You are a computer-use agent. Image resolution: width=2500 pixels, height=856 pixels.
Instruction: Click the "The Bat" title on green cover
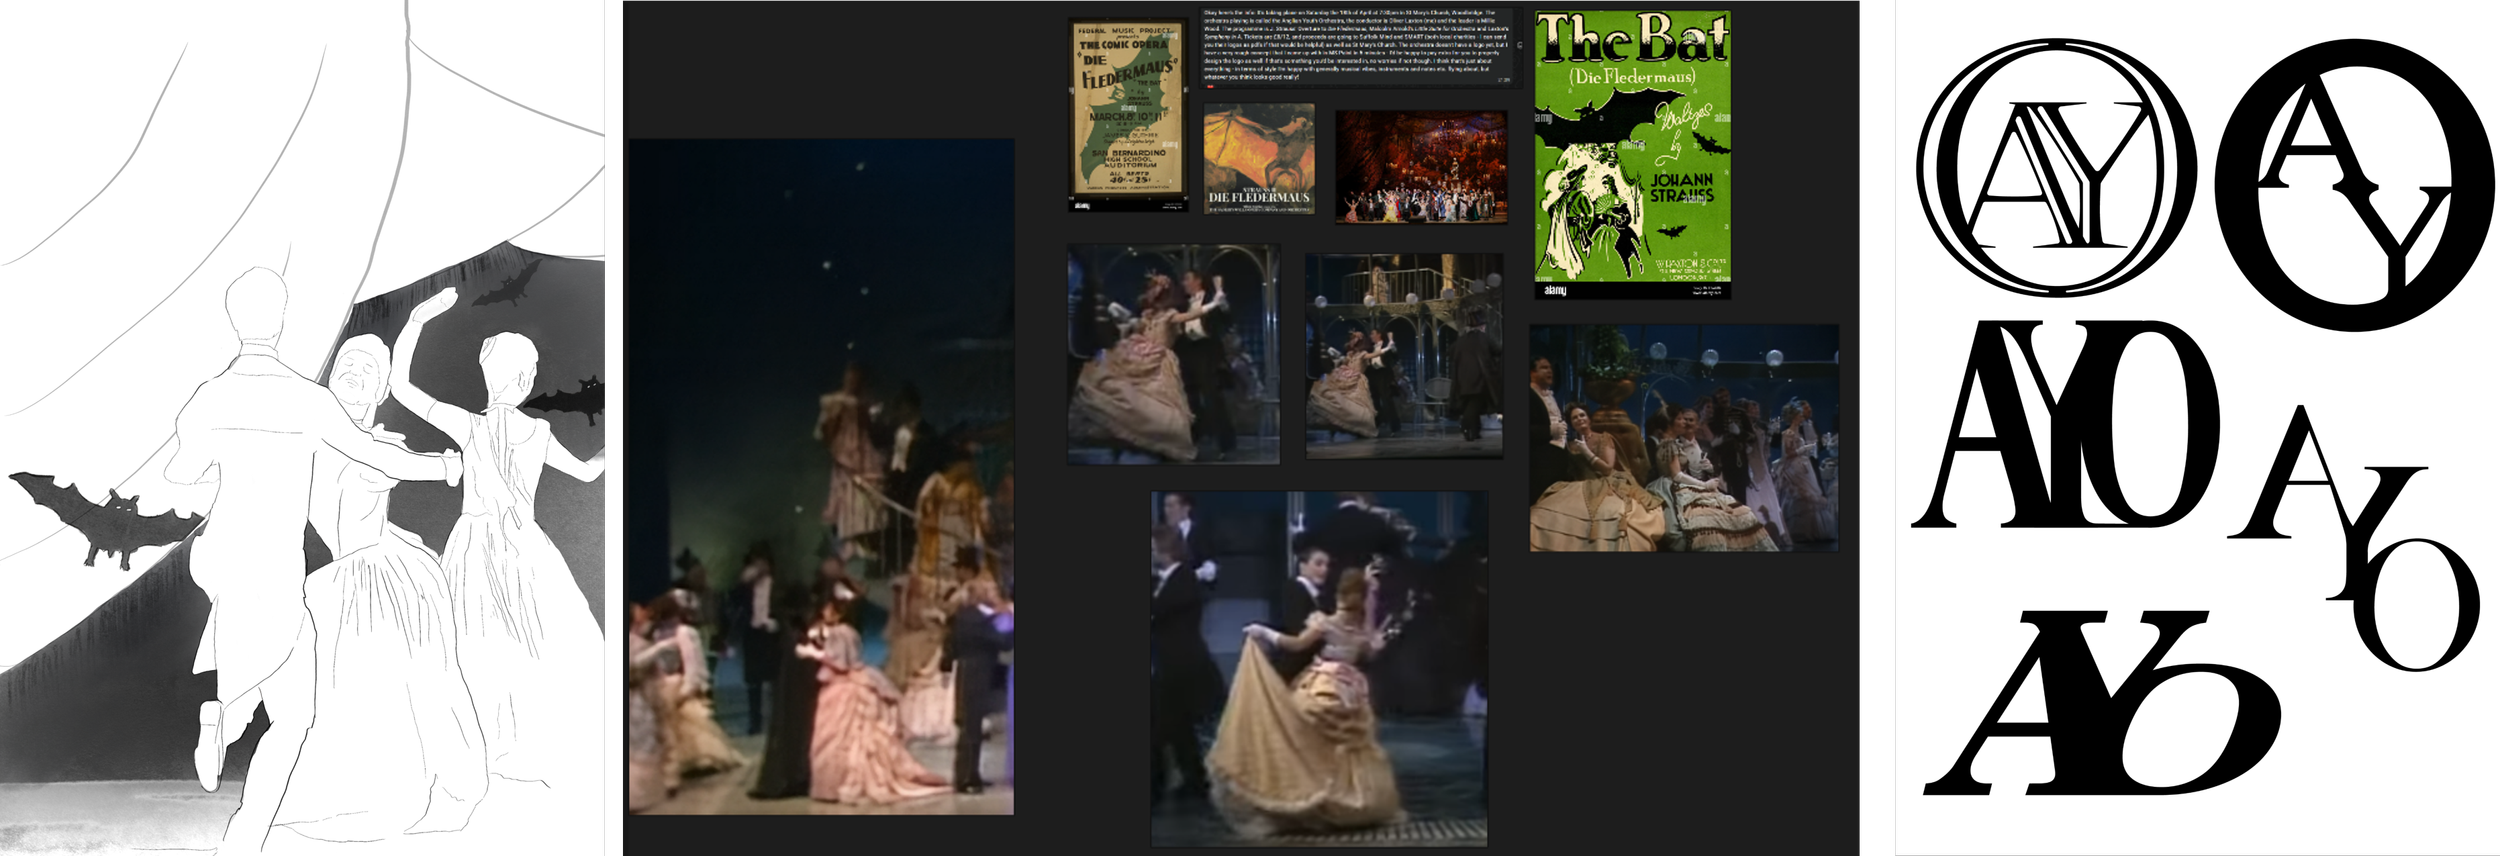pos(1632,38)
